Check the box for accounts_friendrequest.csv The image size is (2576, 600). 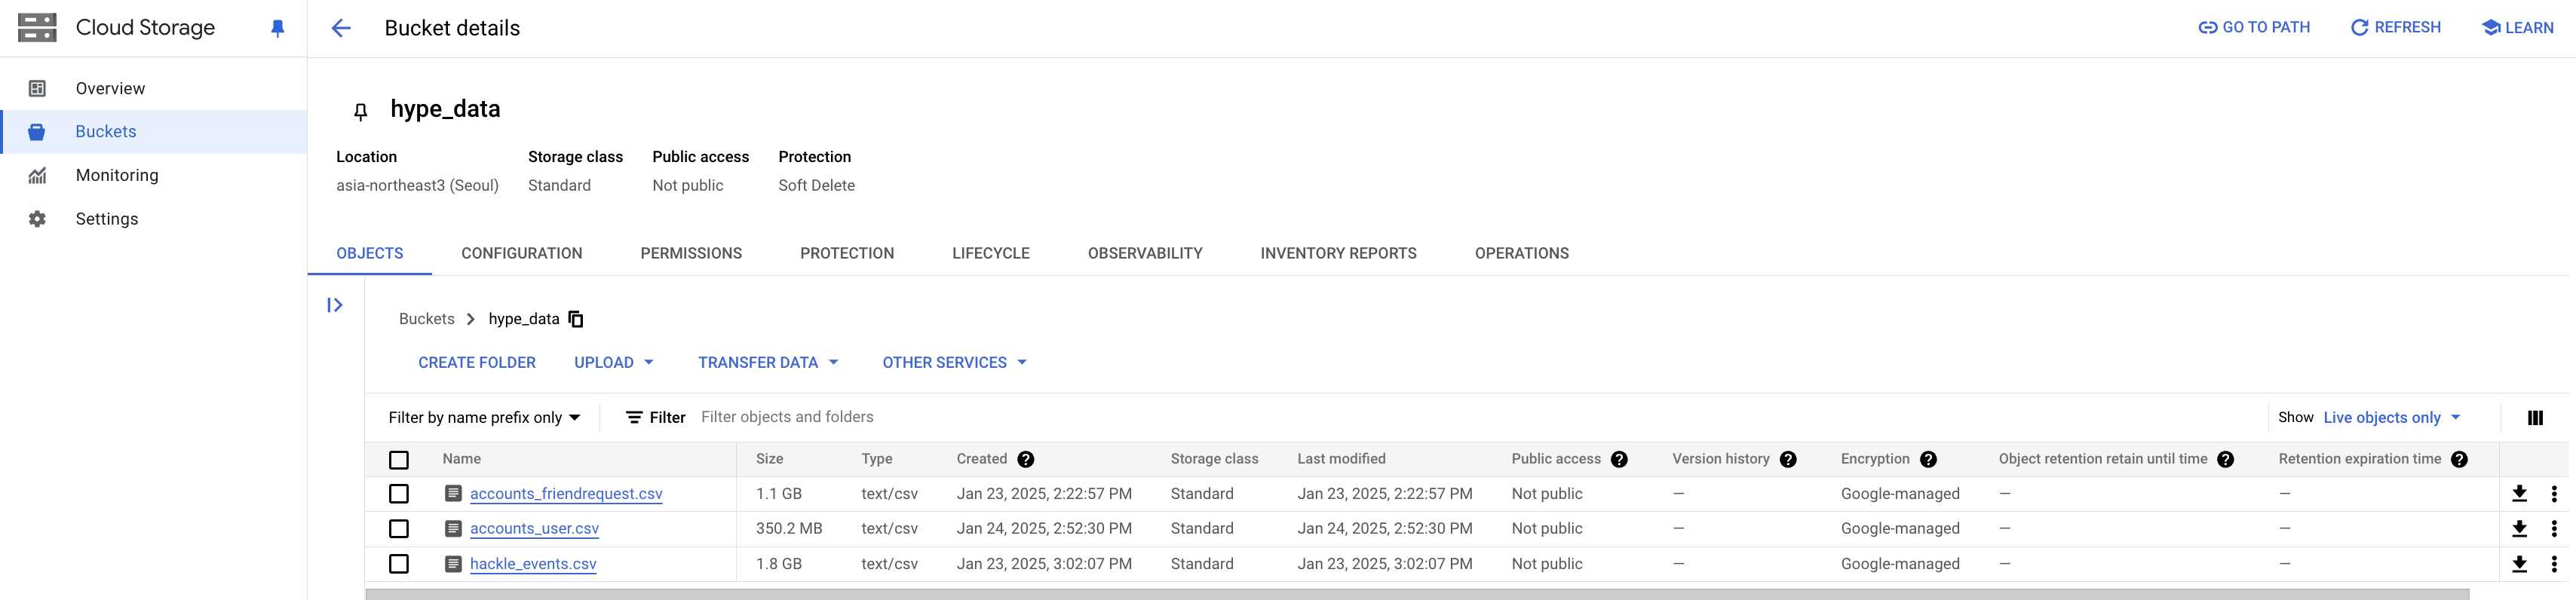click(x=399, y=494)
